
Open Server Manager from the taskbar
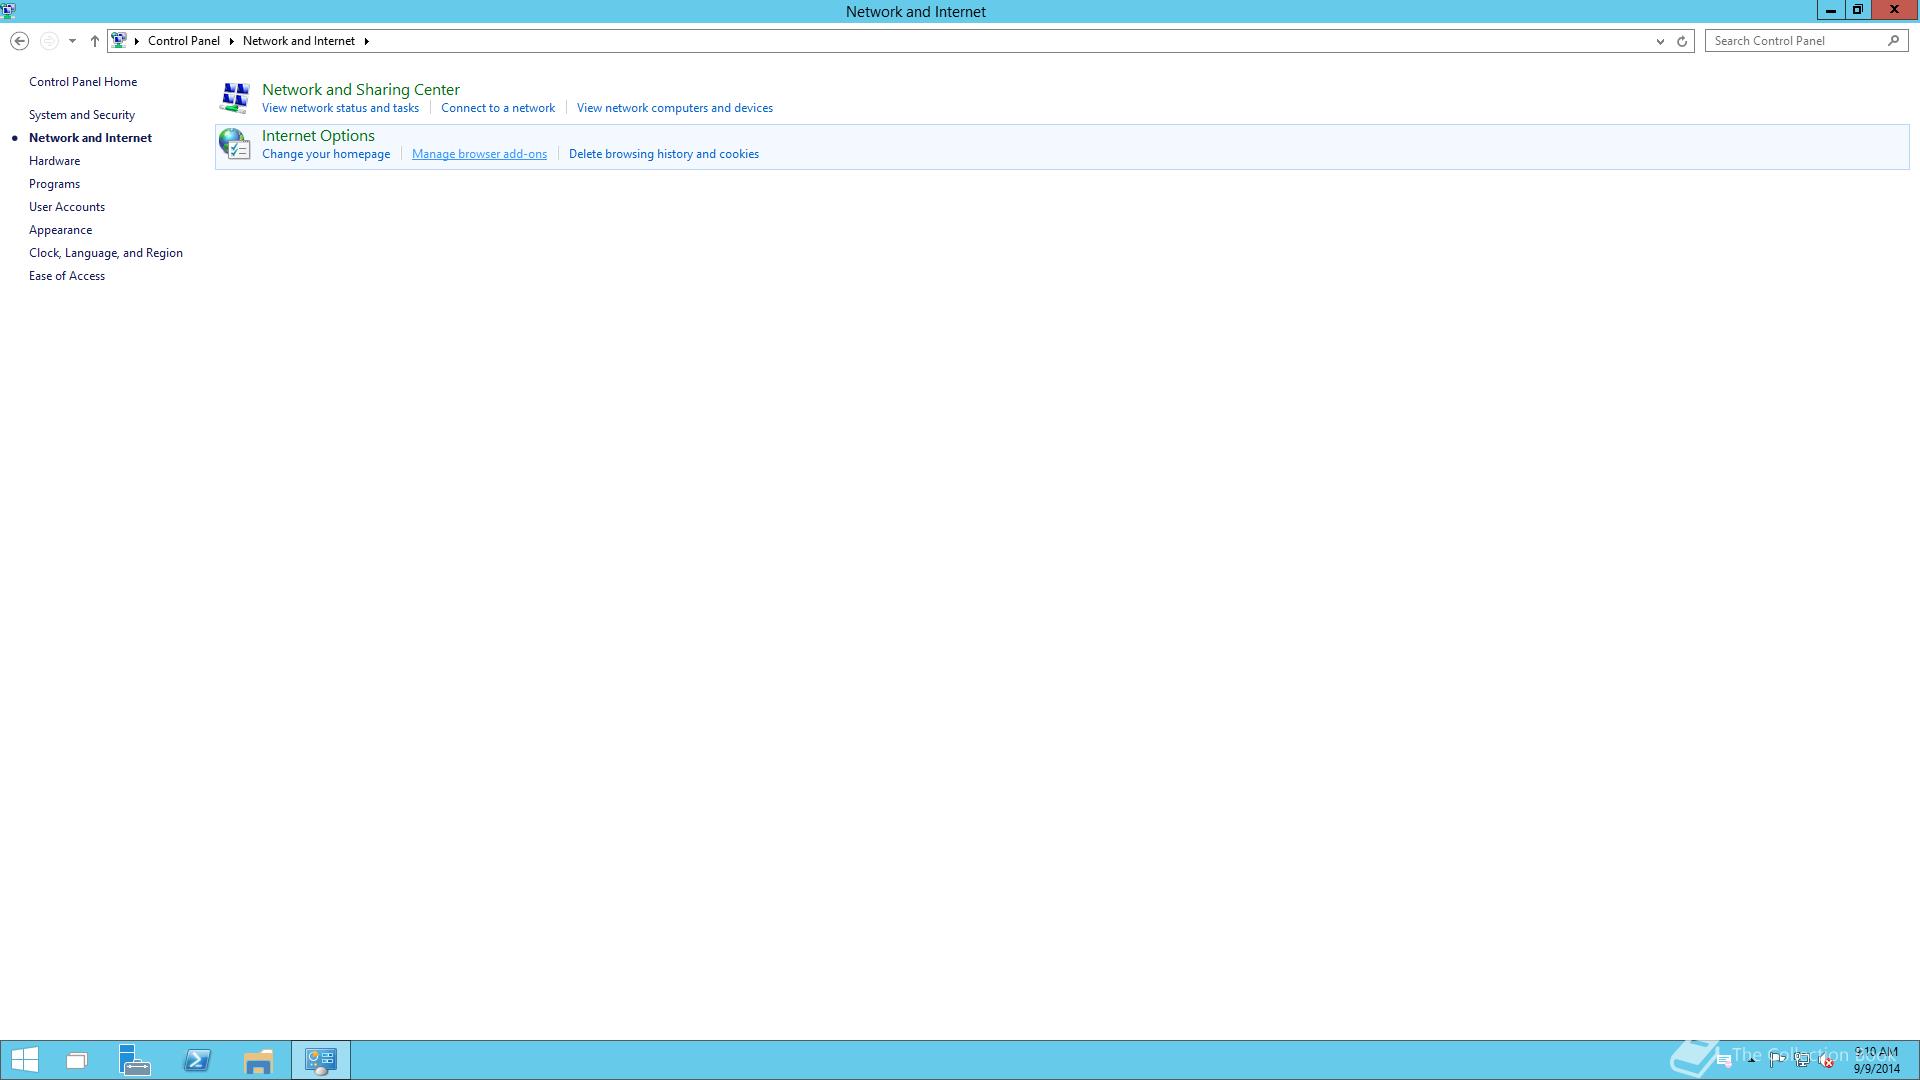(x=135, y=1060)
